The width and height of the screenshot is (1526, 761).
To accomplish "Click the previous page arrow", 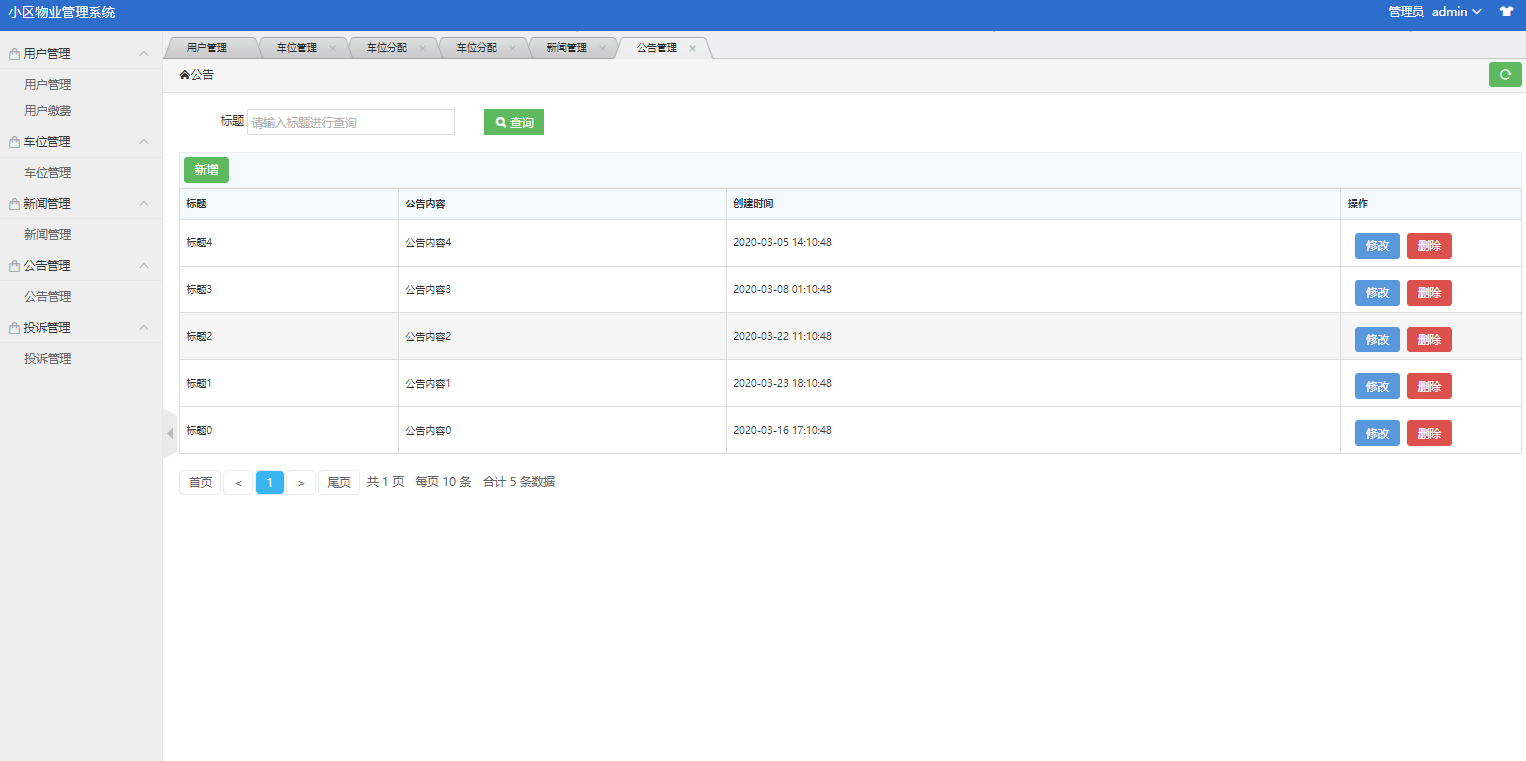I will 238,482.
